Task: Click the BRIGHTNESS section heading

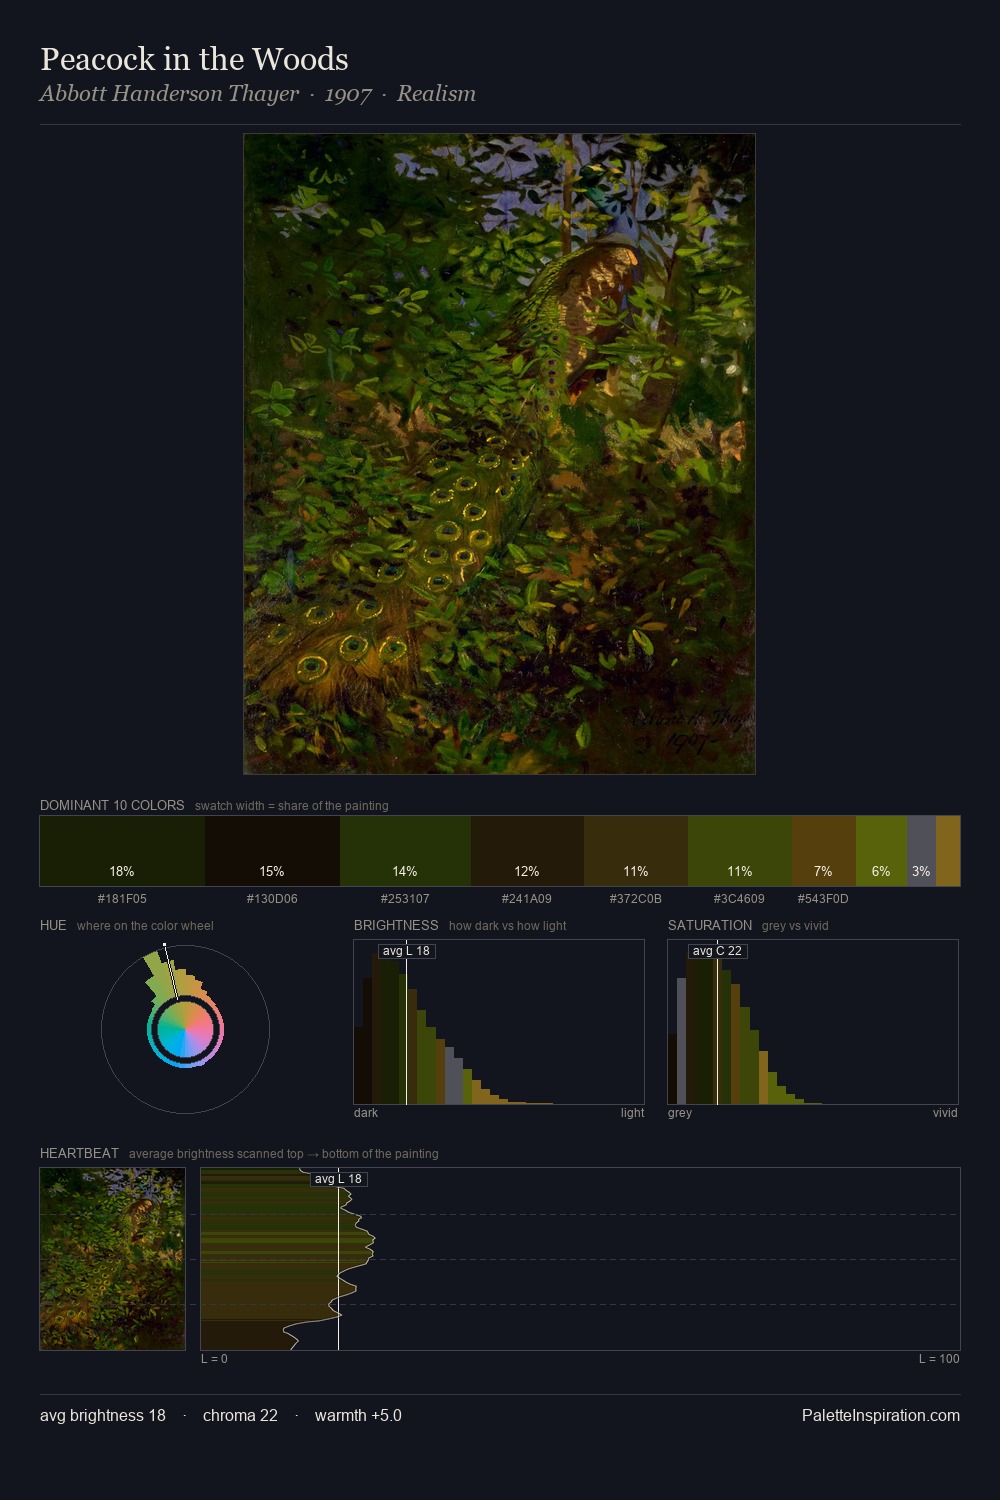Action: [x=396, y=925]
